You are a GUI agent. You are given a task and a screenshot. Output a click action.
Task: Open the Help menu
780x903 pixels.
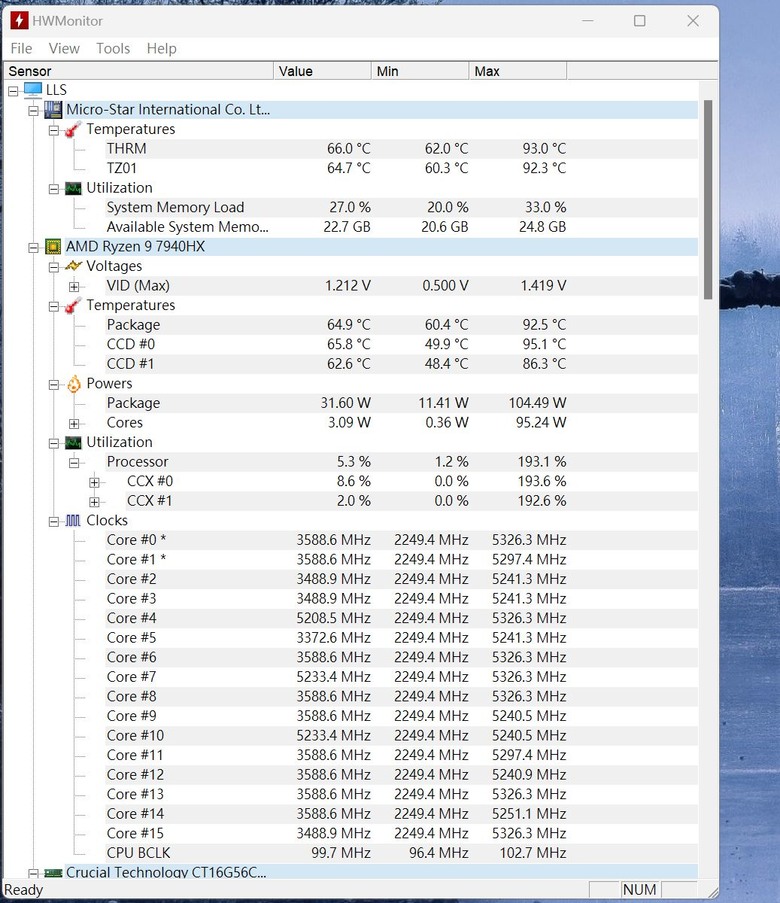point(161,48)
